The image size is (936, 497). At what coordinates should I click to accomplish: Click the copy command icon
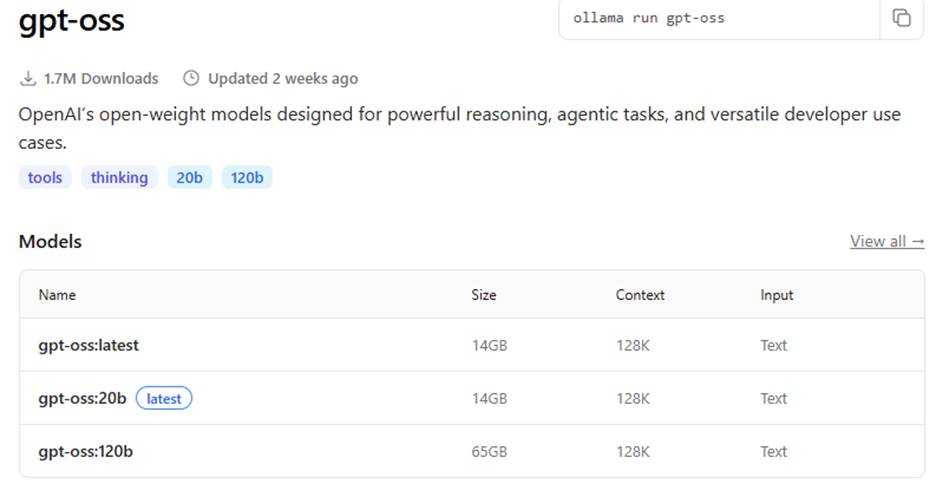pyautogui.click(x=901, y=18)
